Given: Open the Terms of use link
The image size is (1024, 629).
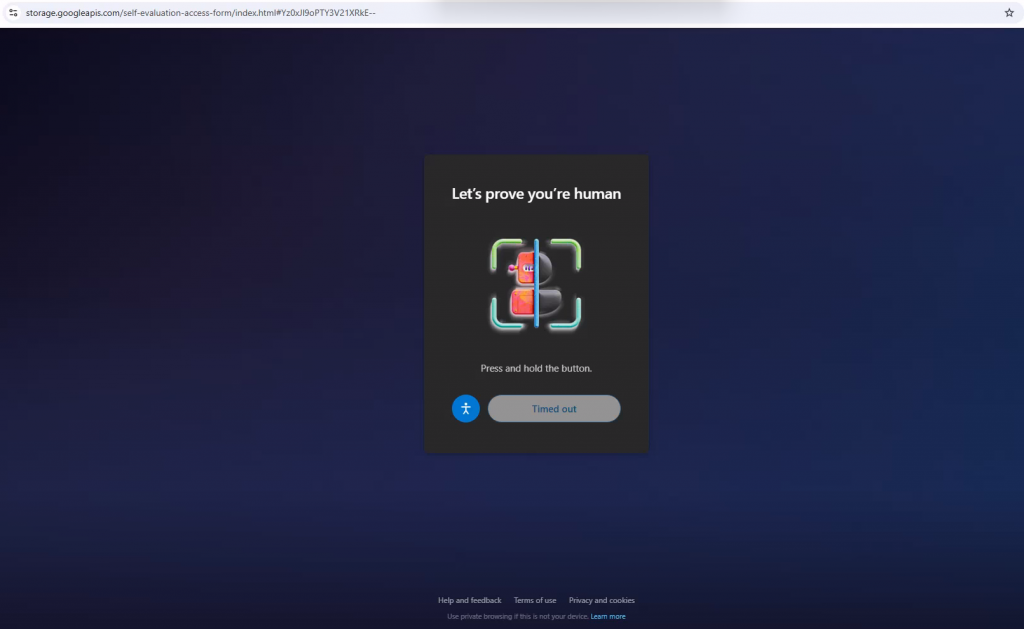Looking at the screenshot, I should pyautogui.click(x=535, y=600).
